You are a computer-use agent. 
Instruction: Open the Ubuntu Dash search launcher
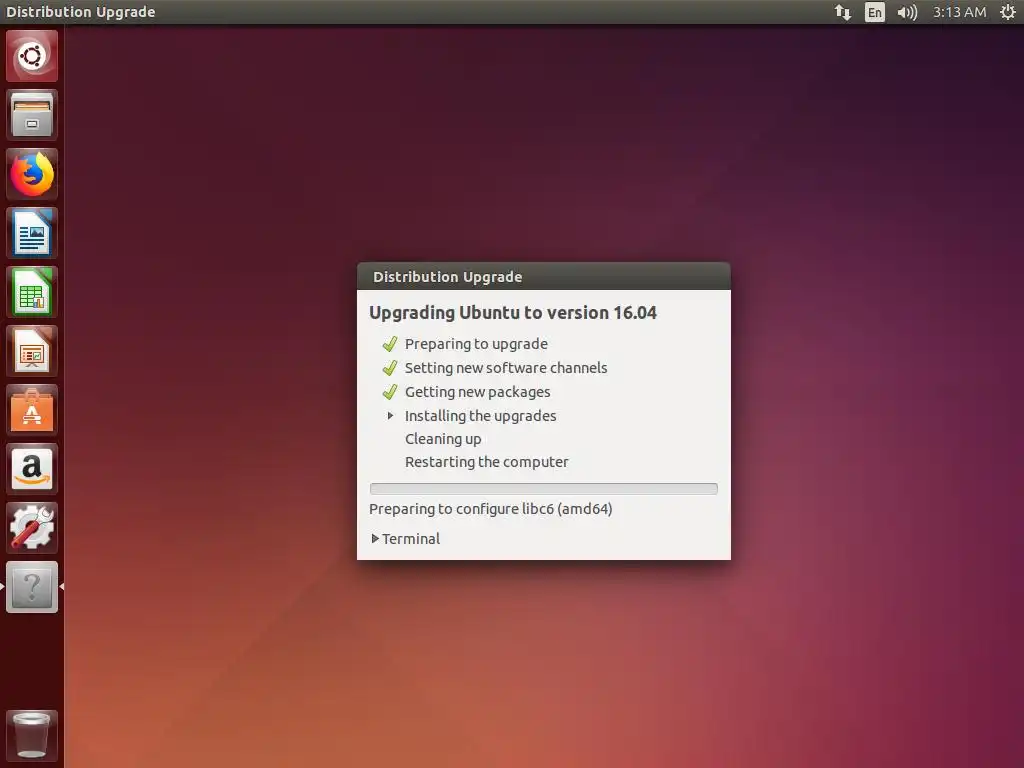click(x=32, y=56)
